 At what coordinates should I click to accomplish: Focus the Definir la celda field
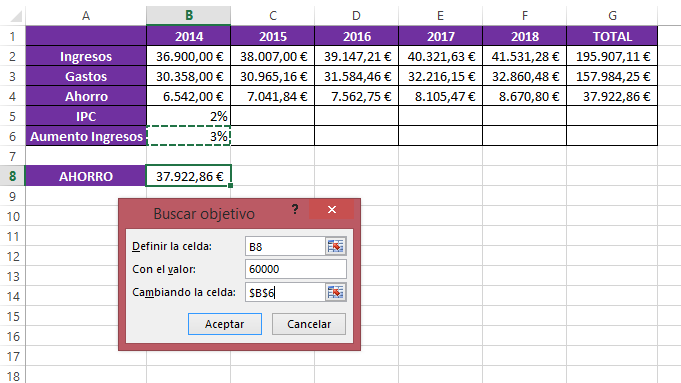tap(285, 246)
